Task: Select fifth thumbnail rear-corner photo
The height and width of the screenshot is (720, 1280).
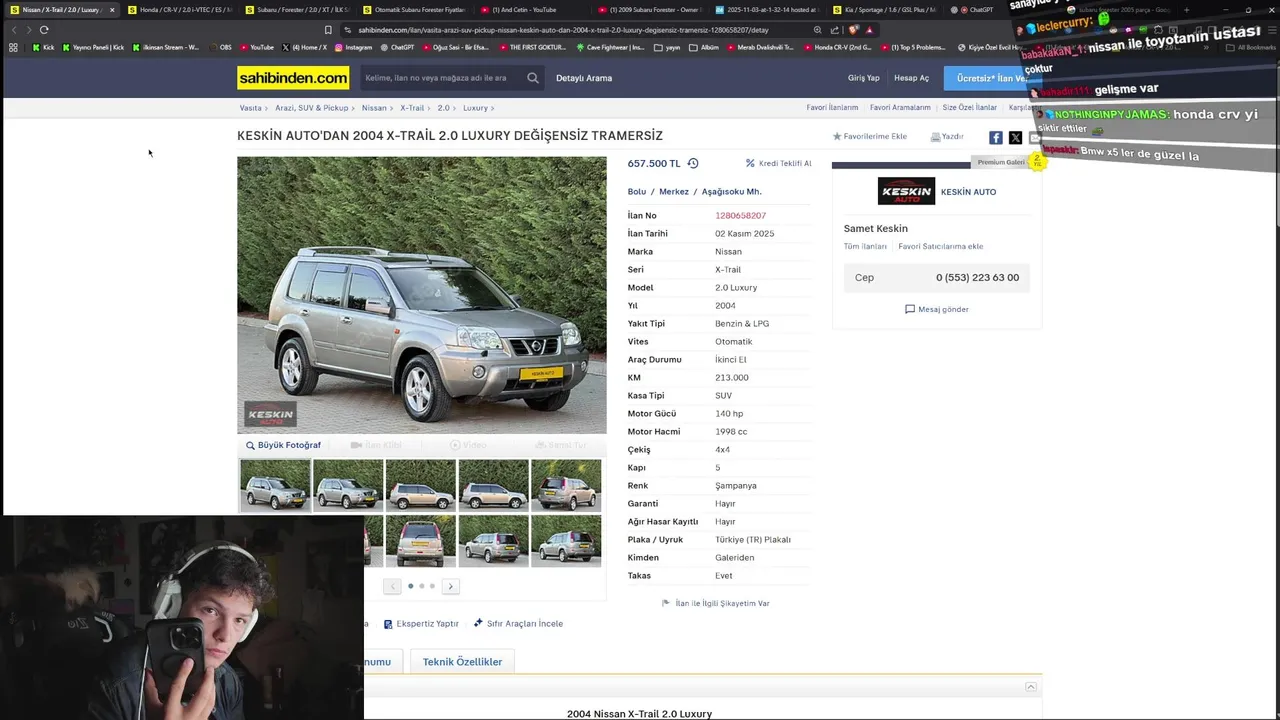Action: point(566,485)
